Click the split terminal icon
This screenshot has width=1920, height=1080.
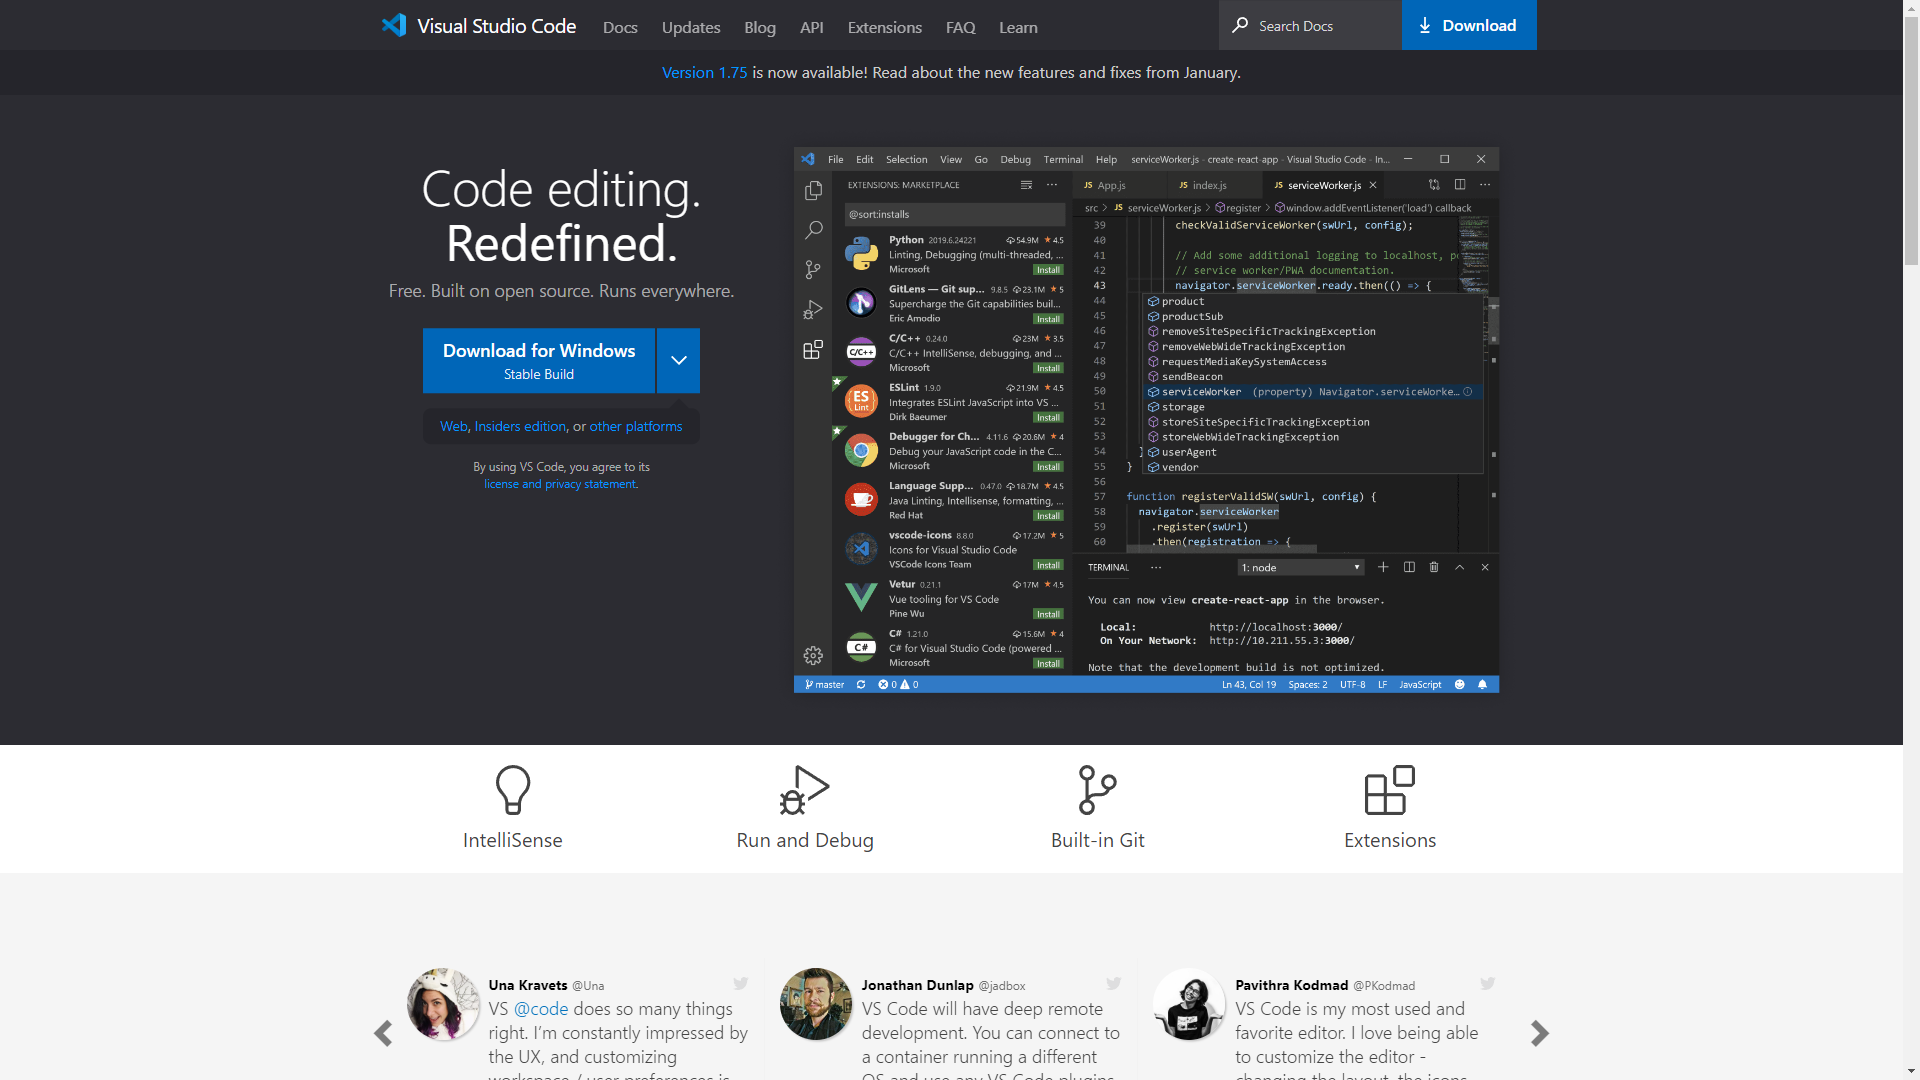pyautogui.click(x=1409, y=567)
